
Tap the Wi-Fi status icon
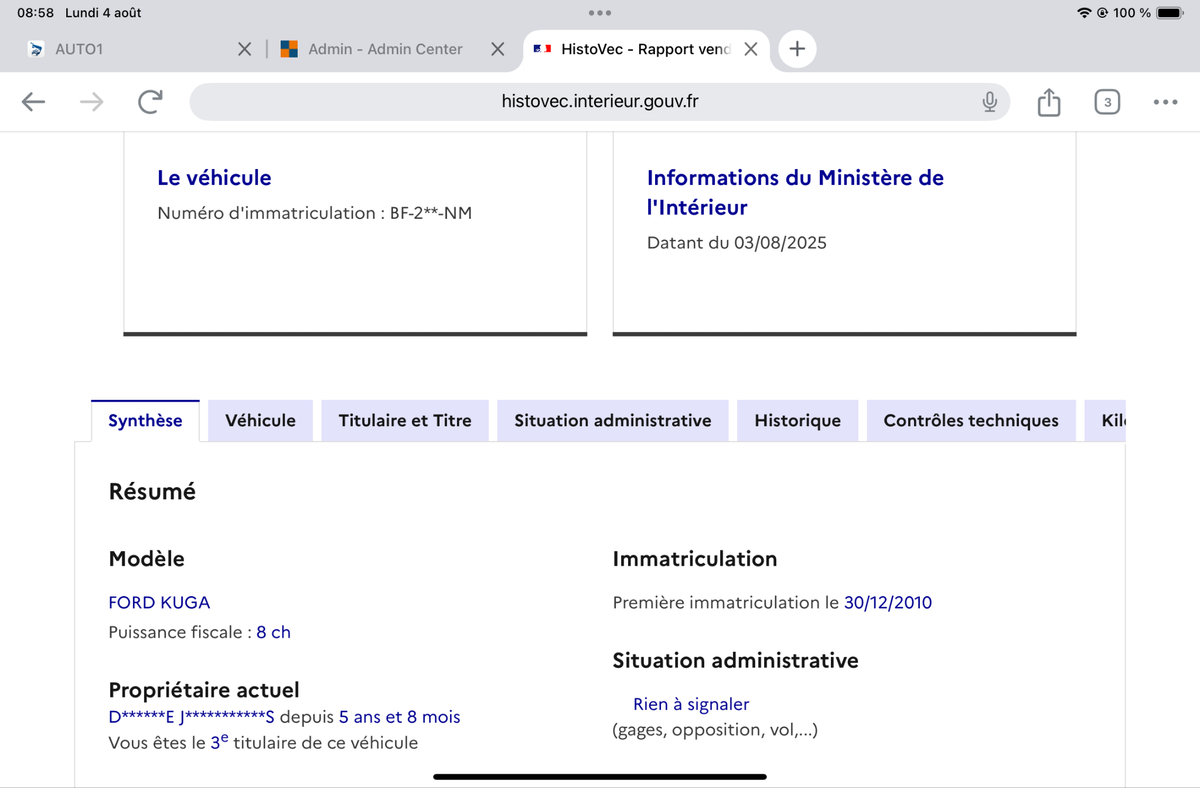[x=1085, y=13]
